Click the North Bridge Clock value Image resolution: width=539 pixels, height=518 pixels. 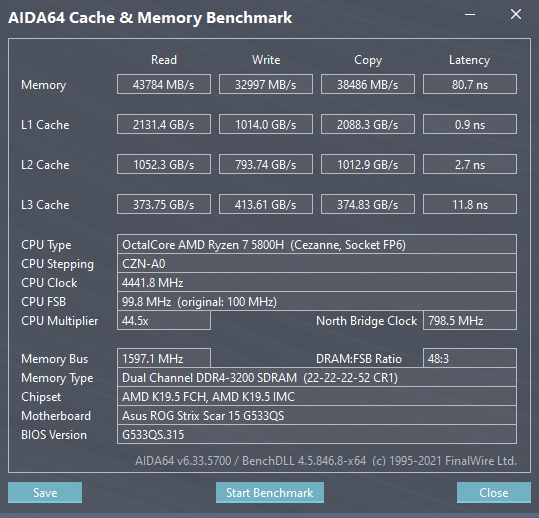point(470,320)
